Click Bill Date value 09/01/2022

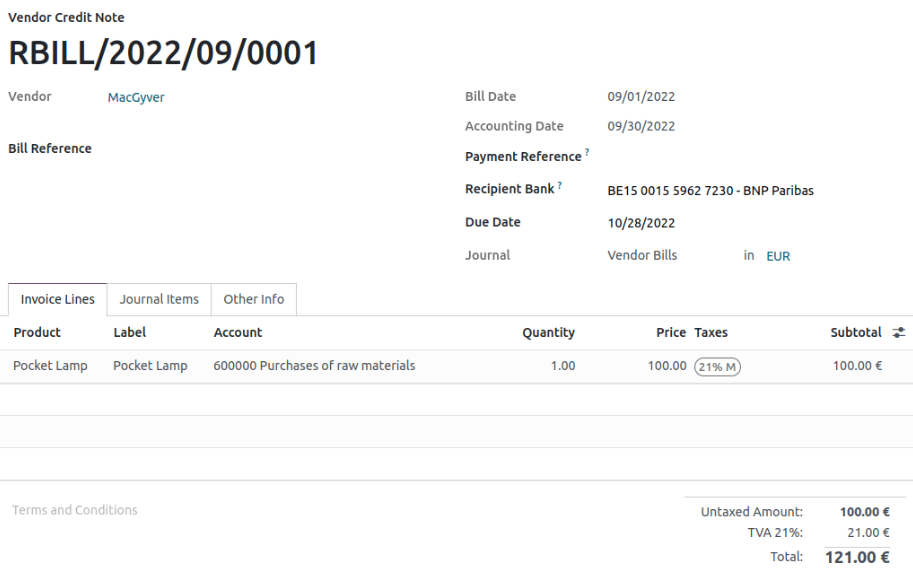641,97
